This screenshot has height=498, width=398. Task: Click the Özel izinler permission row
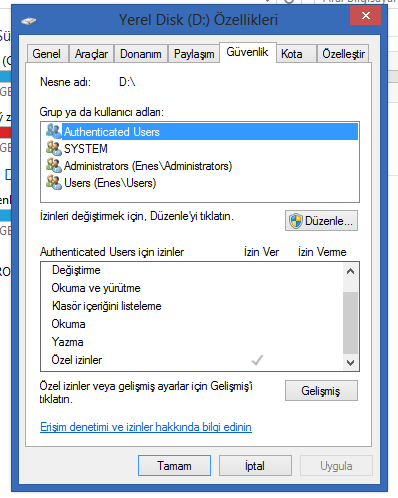(x=192, y=360)
